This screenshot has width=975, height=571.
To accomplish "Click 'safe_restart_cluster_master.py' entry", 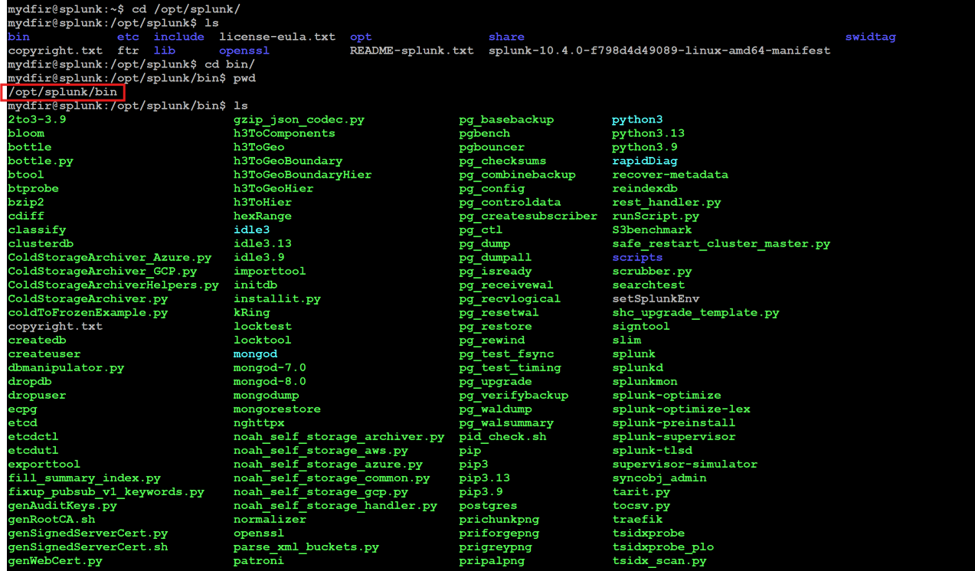I will pos(721,244).
